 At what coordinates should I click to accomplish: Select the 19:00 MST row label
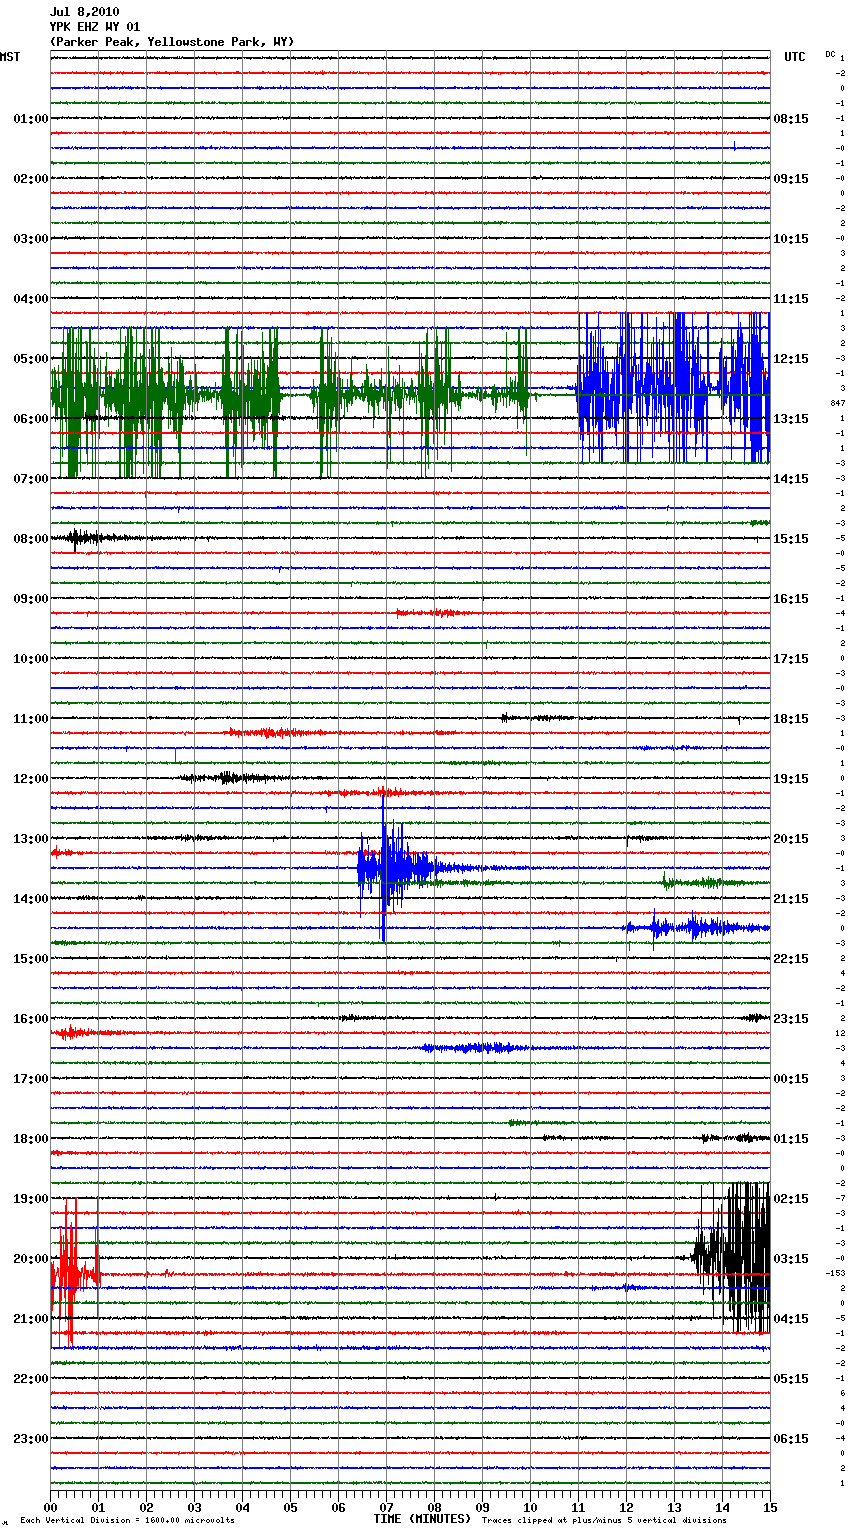(31, 1198)
